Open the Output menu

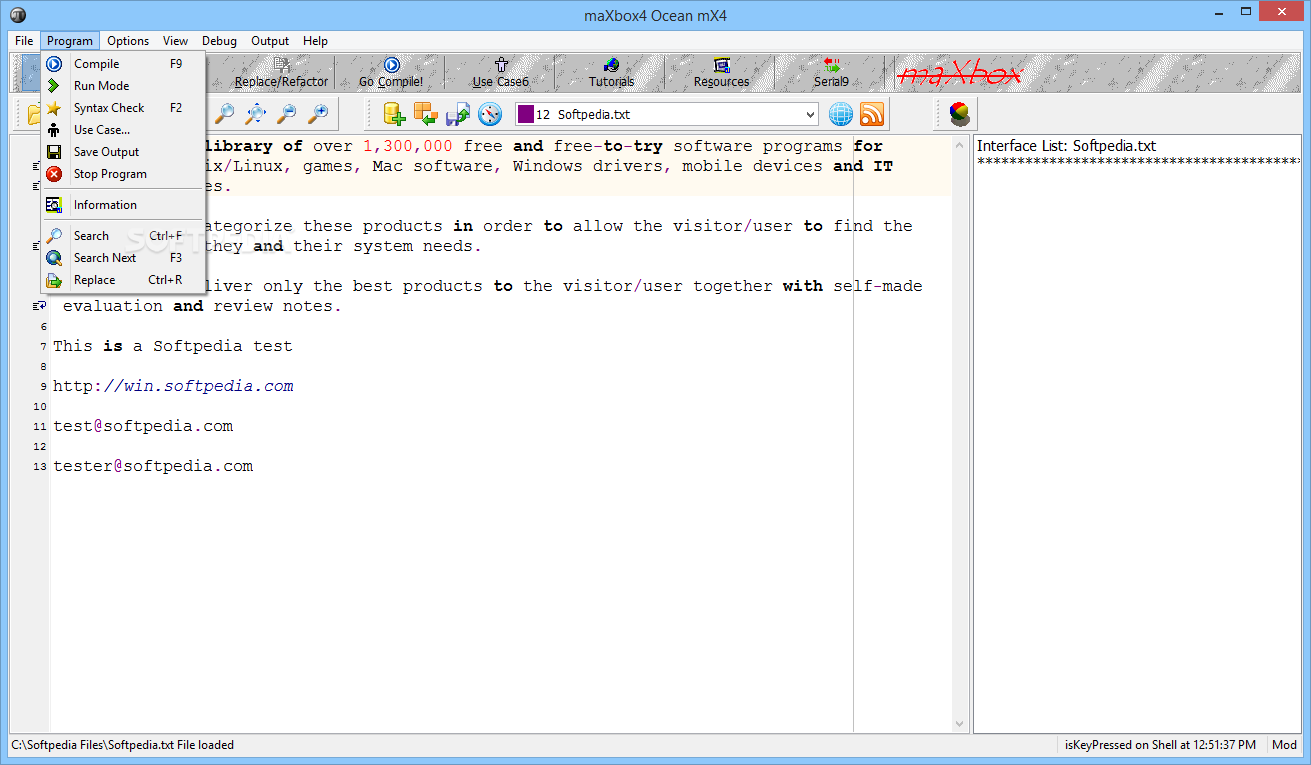point(270,41)
